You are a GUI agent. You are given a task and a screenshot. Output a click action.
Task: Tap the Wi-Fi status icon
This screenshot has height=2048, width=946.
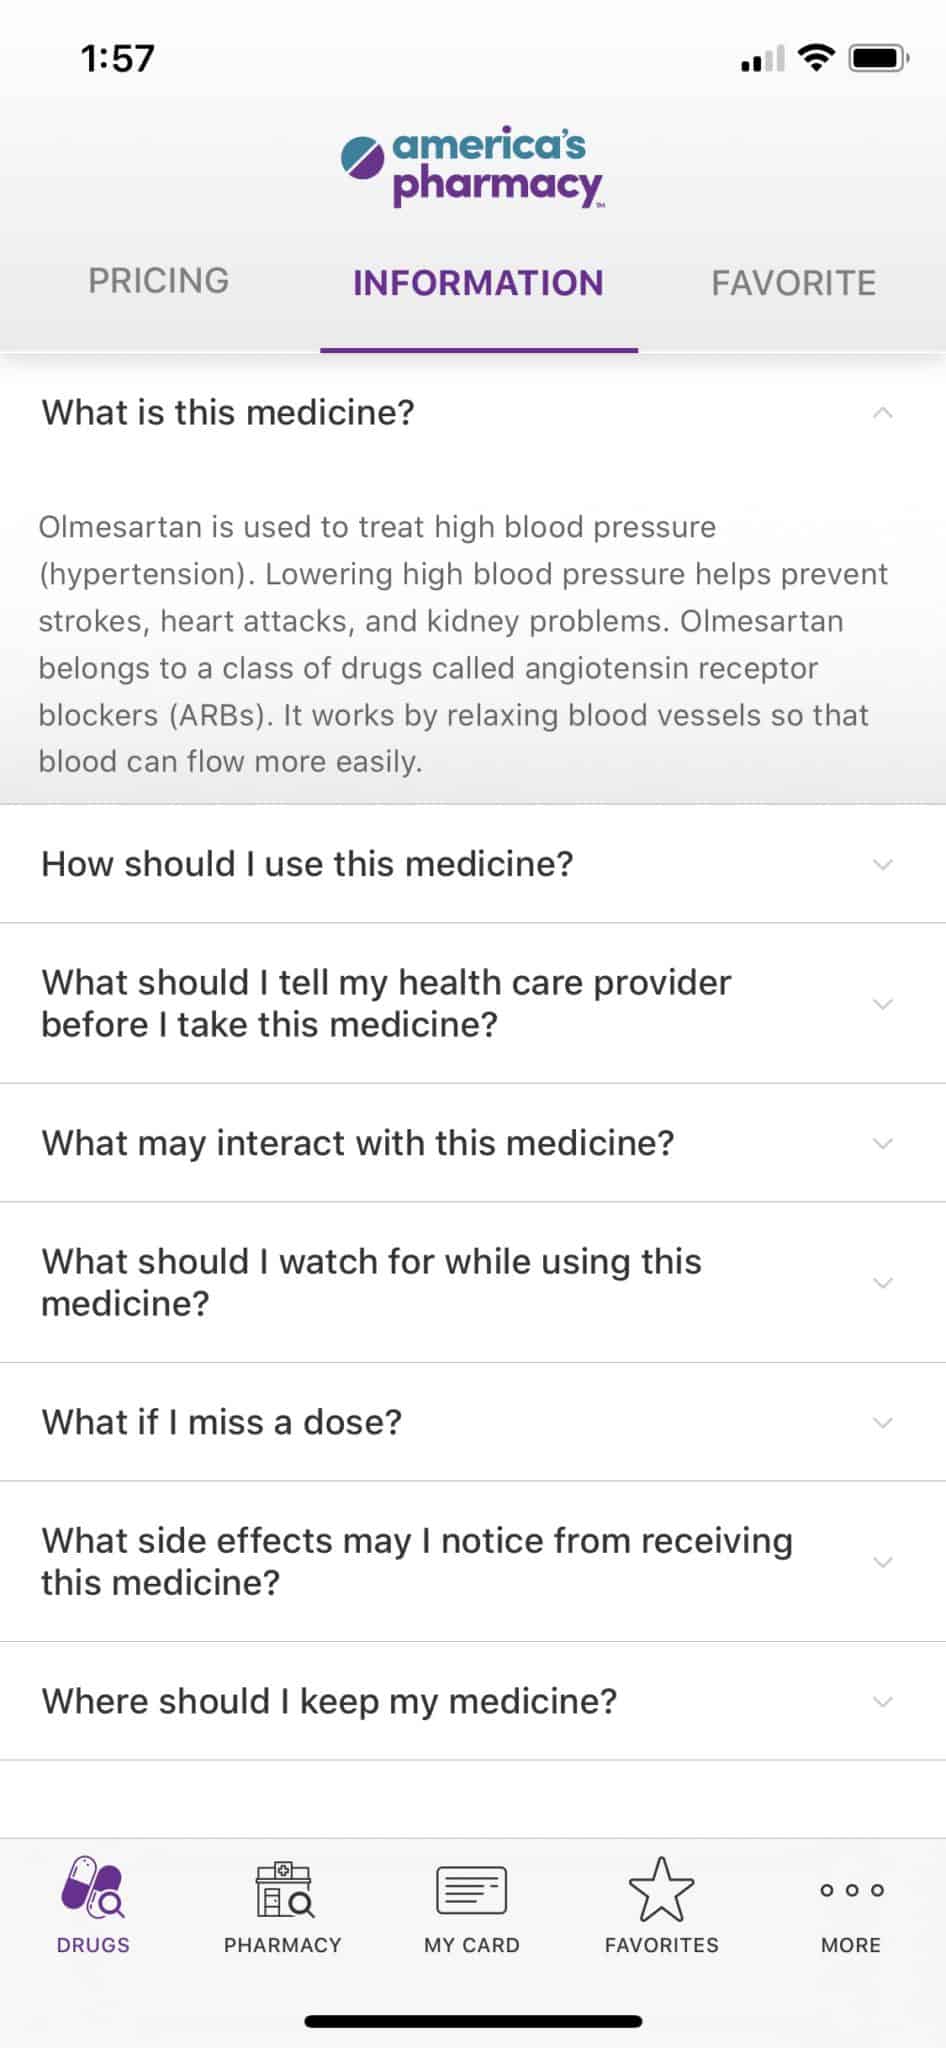point(817,58)
